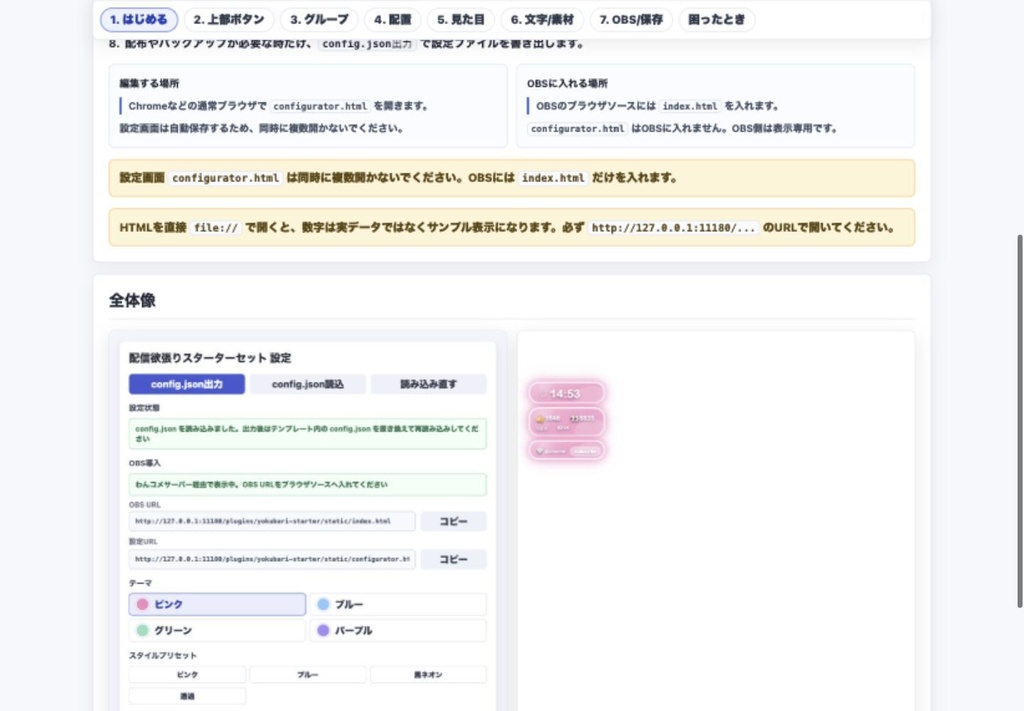This screenshot has height=711, width=1024.
Task: Select the ピンク theme option
Action: click(217, 605)
